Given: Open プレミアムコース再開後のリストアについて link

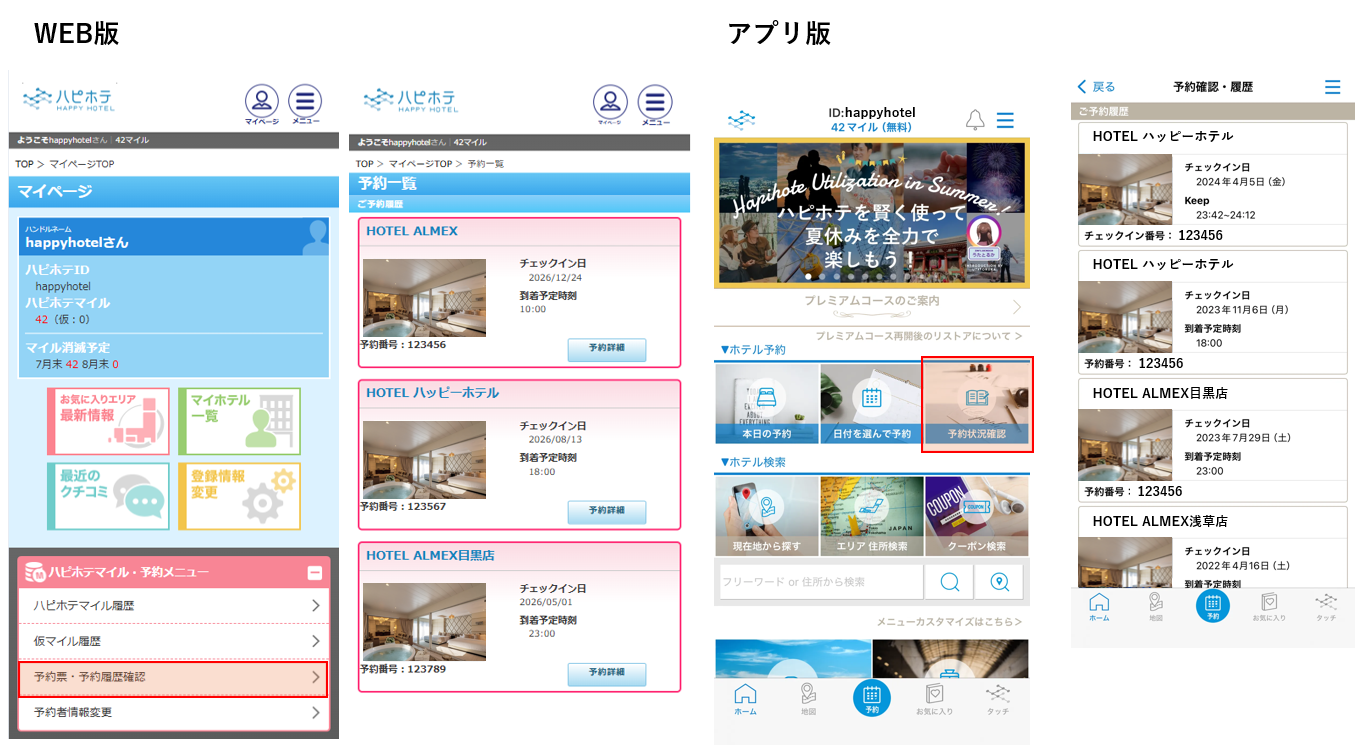Looking at the screenshot, I should coord(919,336).
